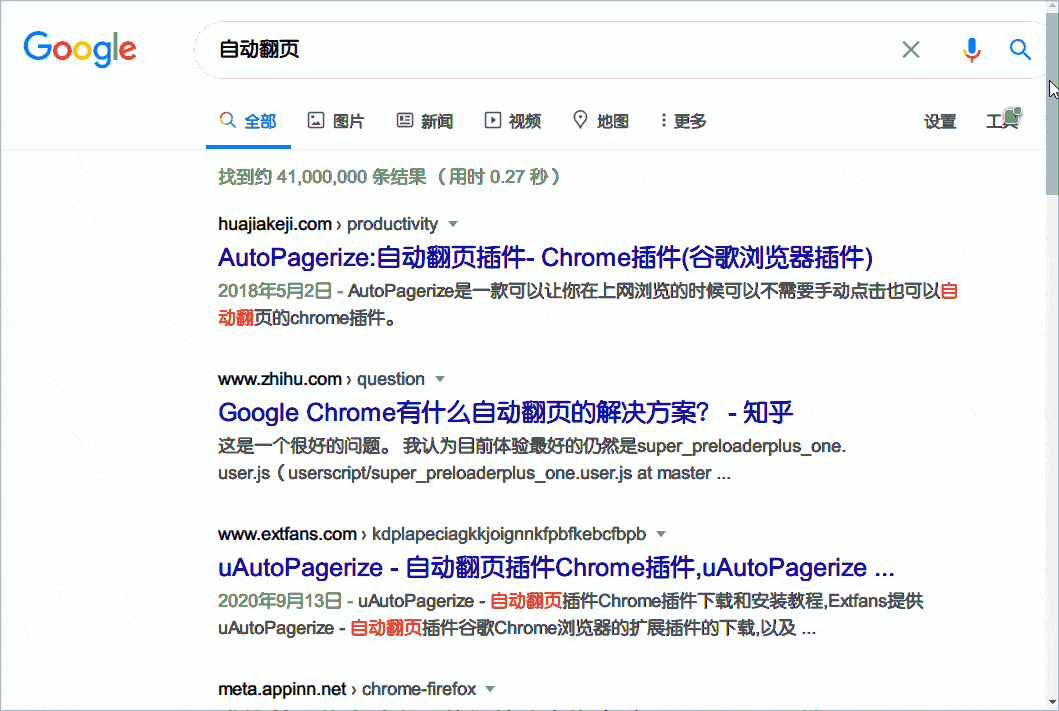Image resolution: width=1059 pixels, height=711 pixels.
Task: Open 设置 search settings
Action: 939,122
